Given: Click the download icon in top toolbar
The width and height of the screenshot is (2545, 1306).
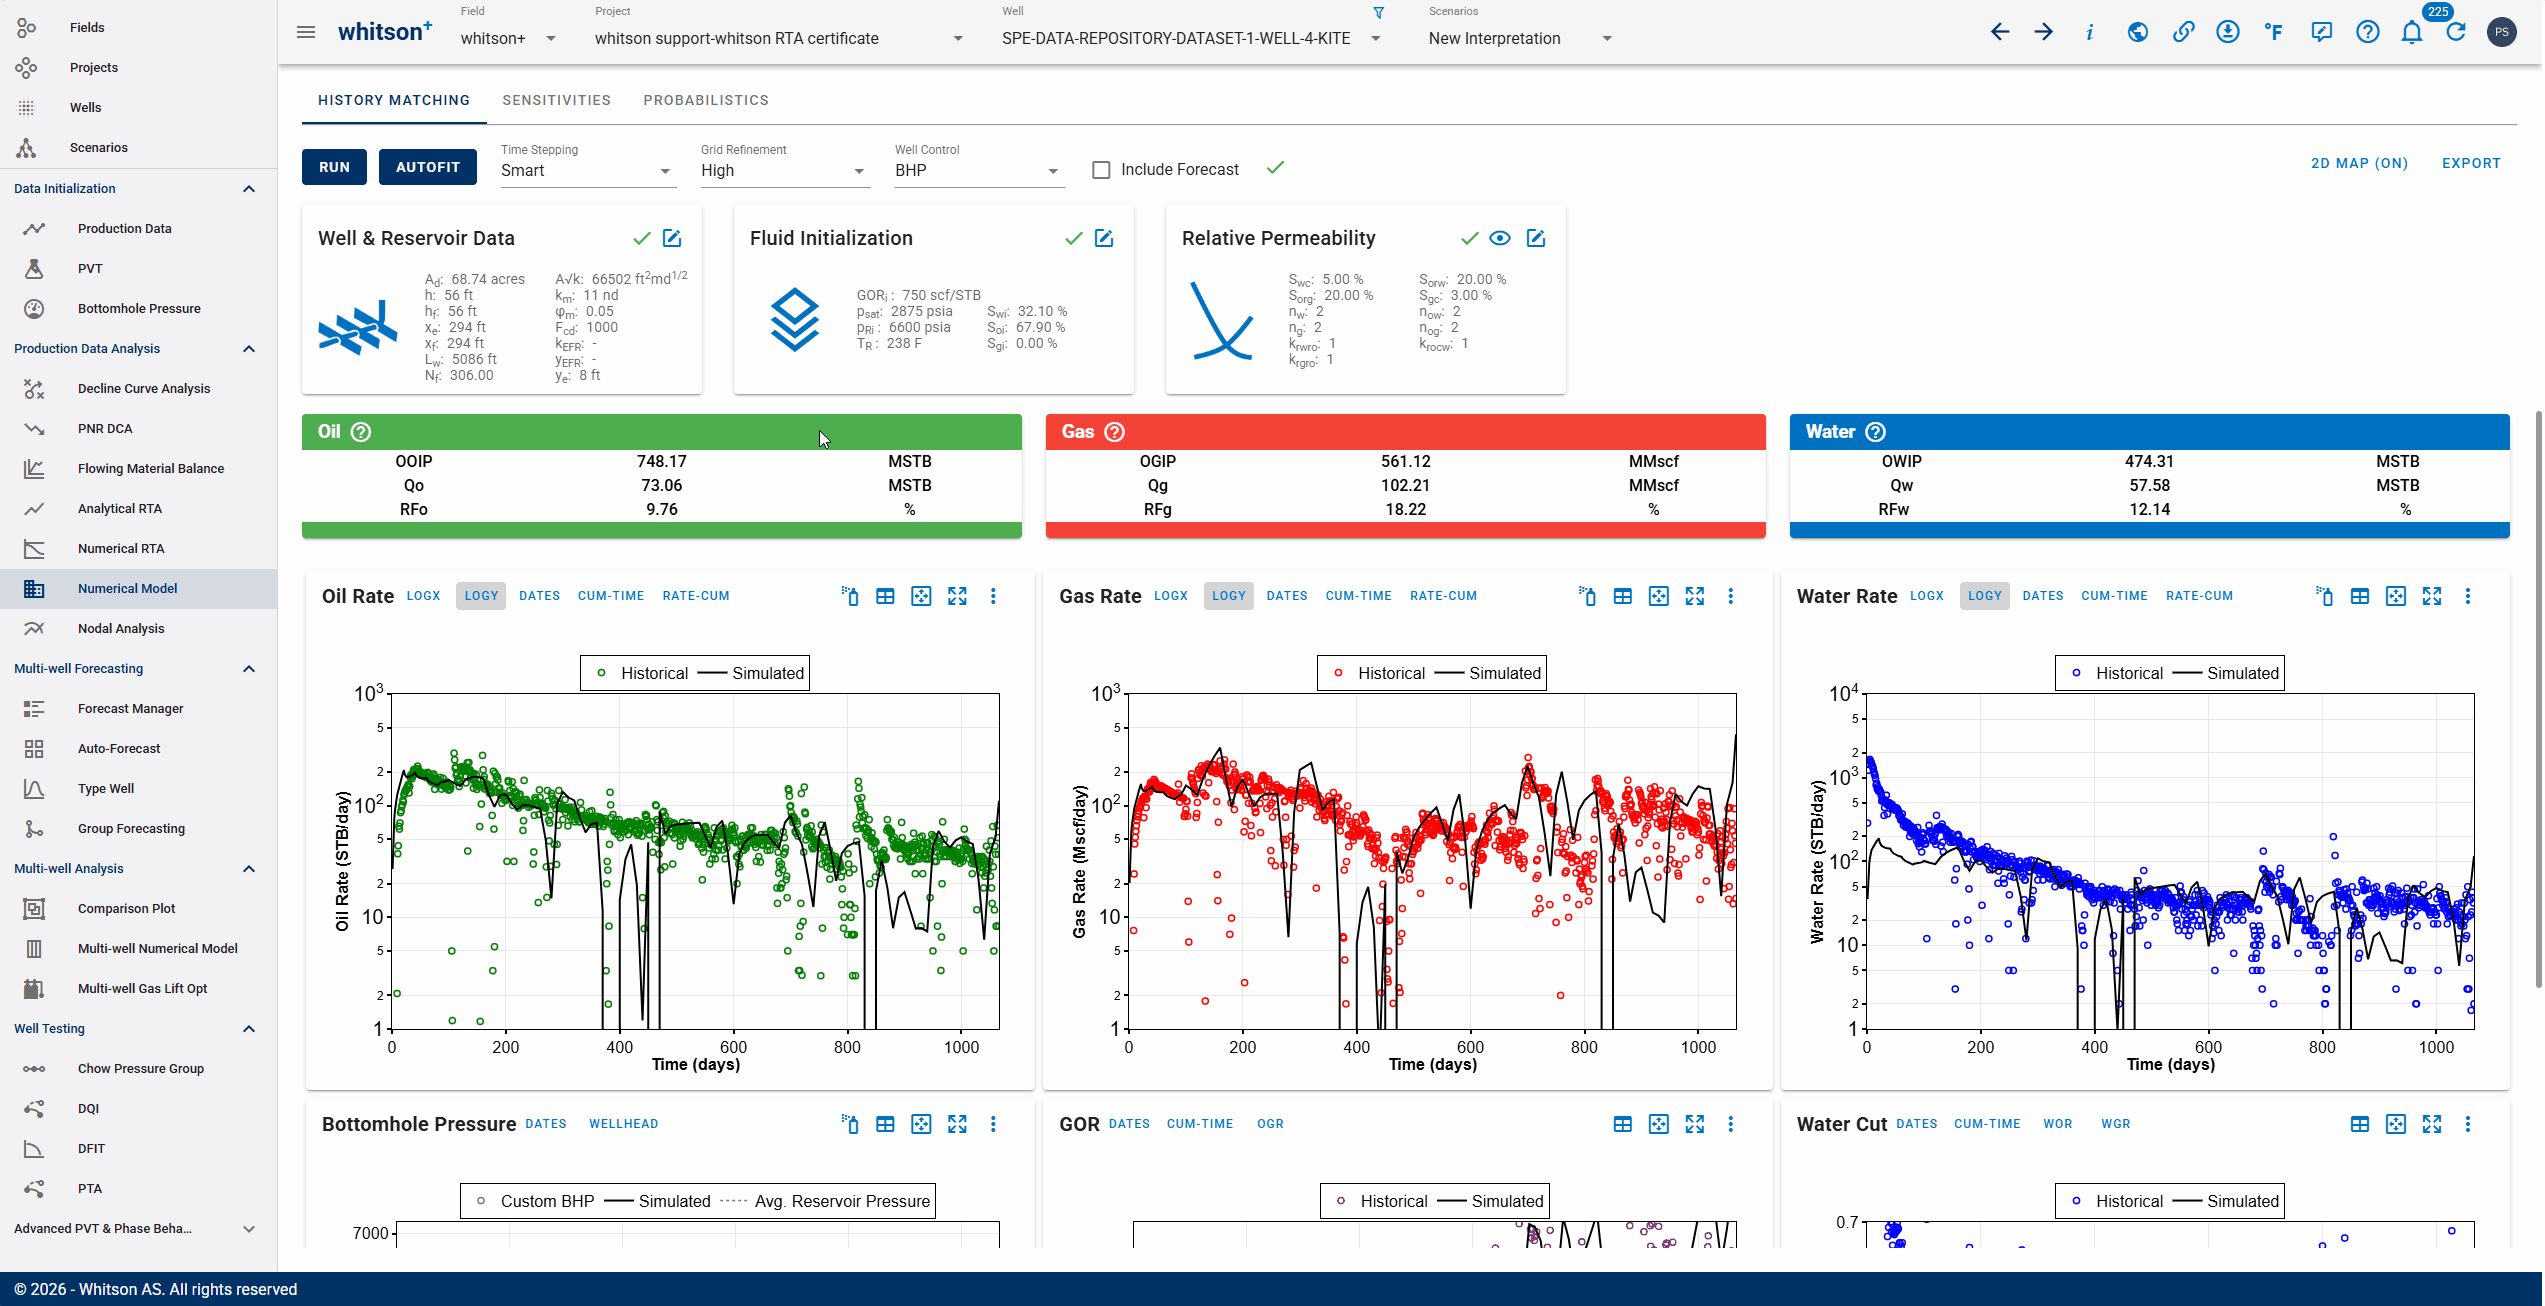Looking at the screenshot, I should point(2228,32).
